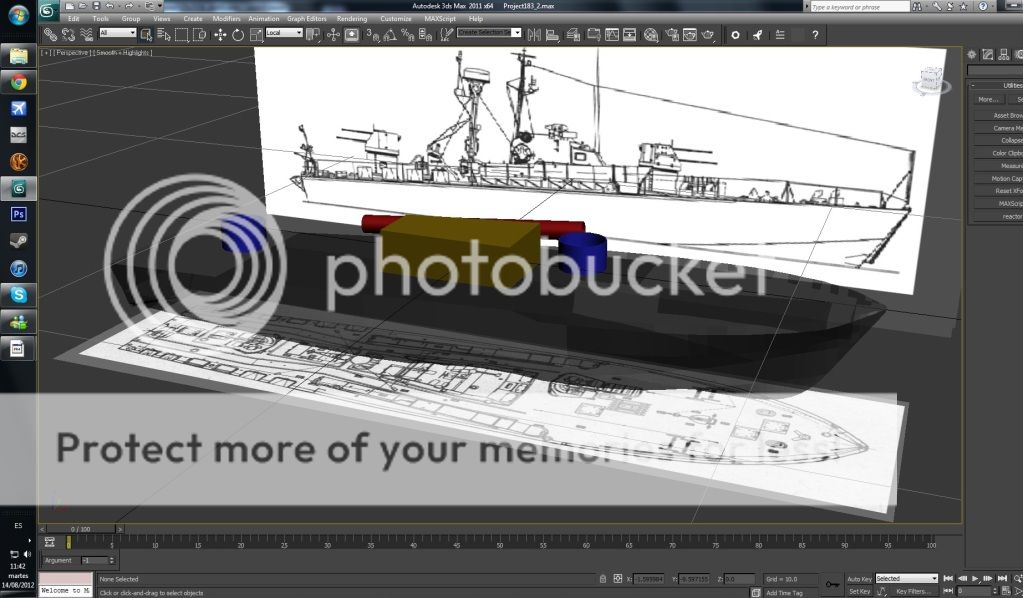Open the Material Editor
The height and width of the screenshot is (598, 1023).
(x=650, y=35)
